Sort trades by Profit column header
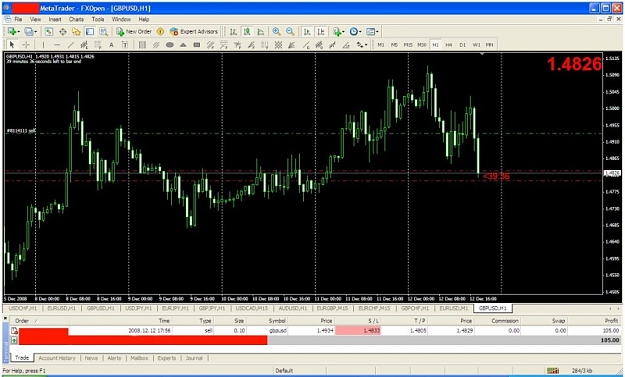The width and height of the screenshot is (625, 377). (x=611, y=320)
